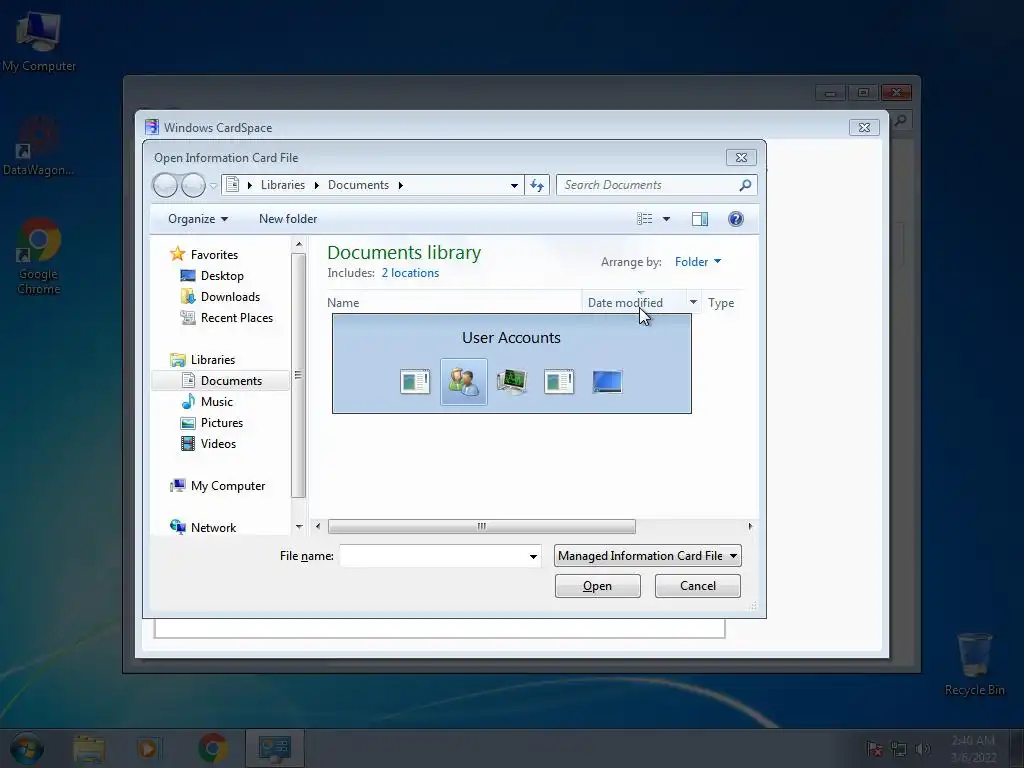Image resolution: width=1024 pixels, height=768 pixels.
Task: Select the monitor with green graph icon in switcher
Action: (511, 381)
